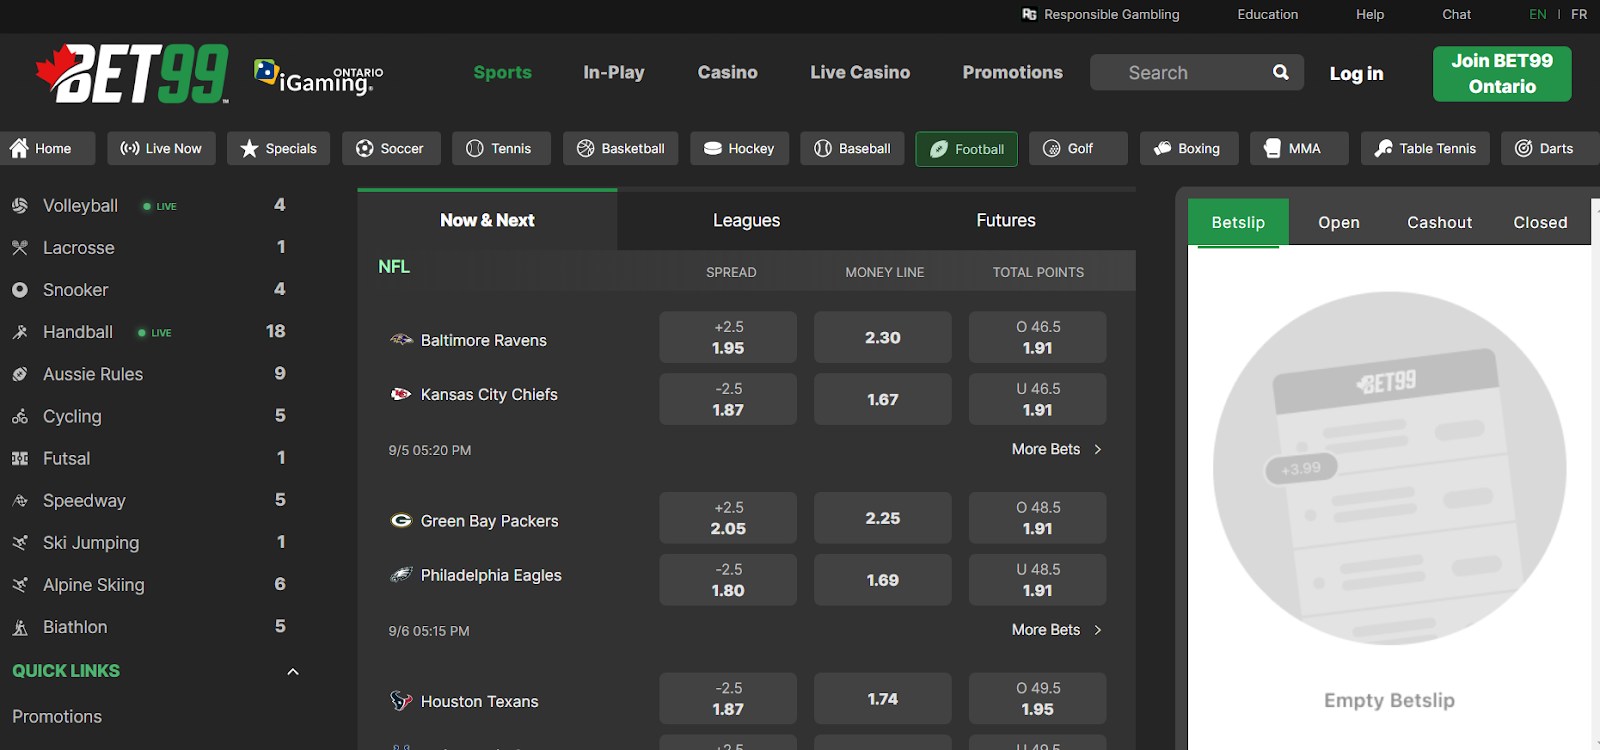Click the Handball sidebar icon
The image size is (1600, 750).
(x=20, y=332)
